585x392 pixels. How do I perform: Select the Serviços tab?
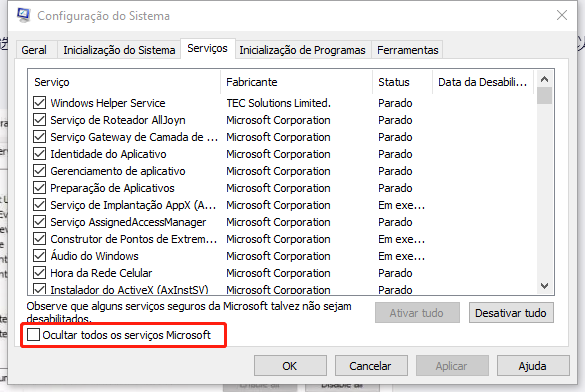[207, 48]
